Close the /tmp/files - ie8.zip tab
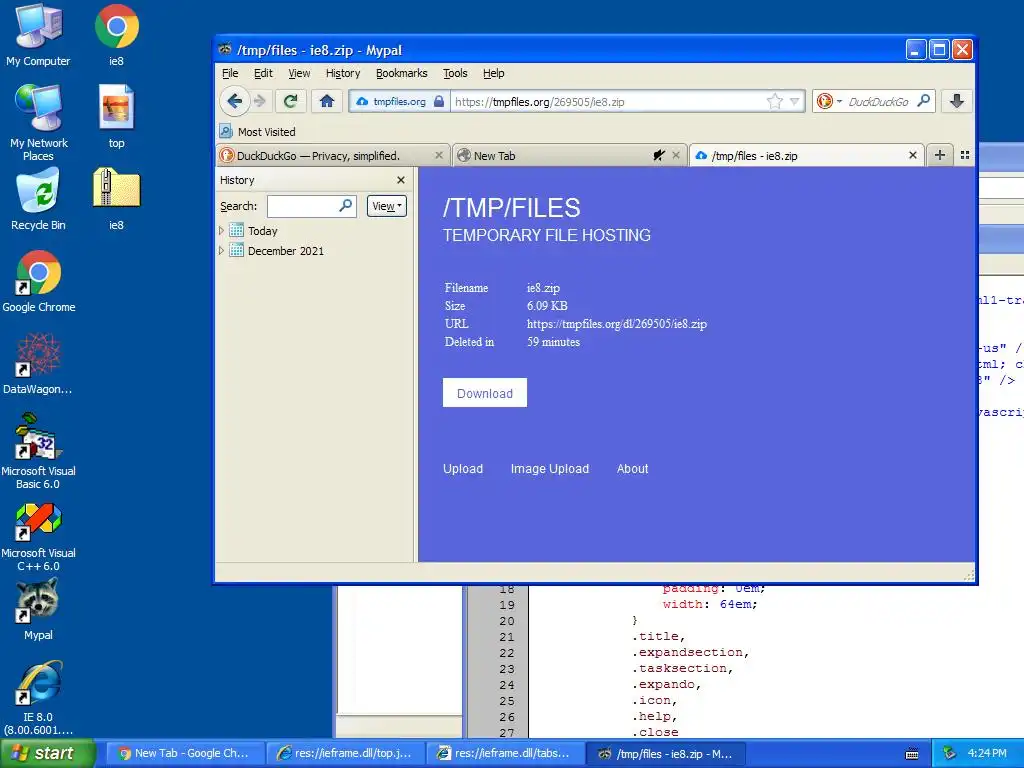 pyautogui.click(x=913, y=155)
